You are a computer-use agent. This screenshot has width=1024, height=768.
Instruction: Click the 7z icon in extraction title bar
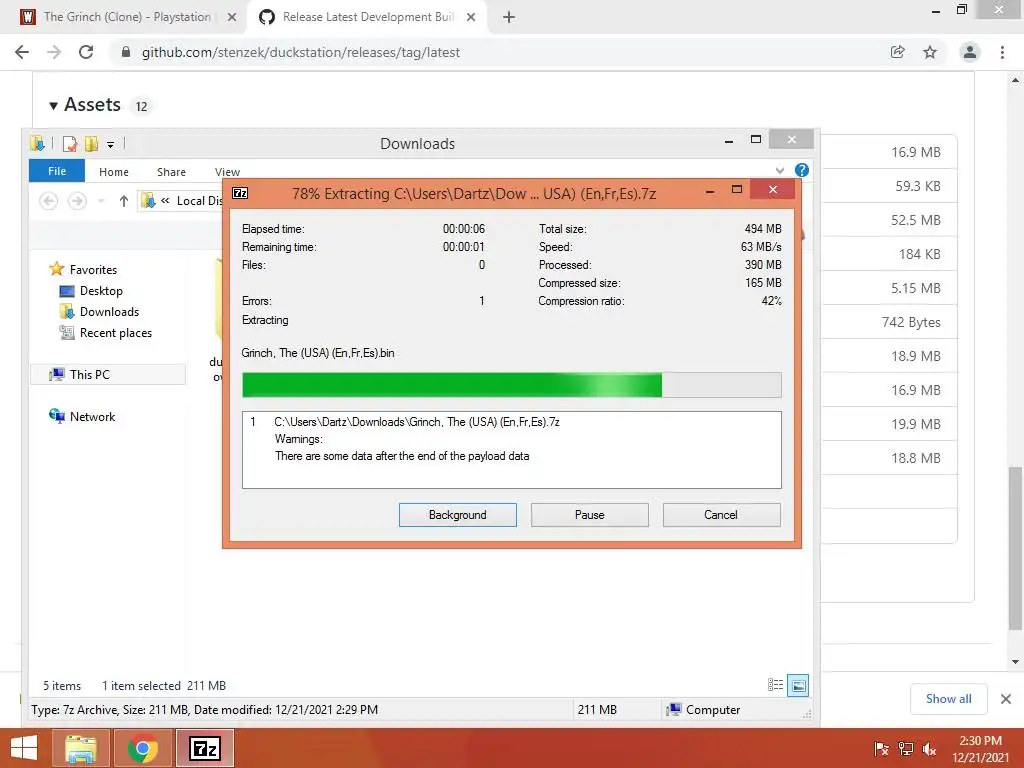(x=240, y=193)
